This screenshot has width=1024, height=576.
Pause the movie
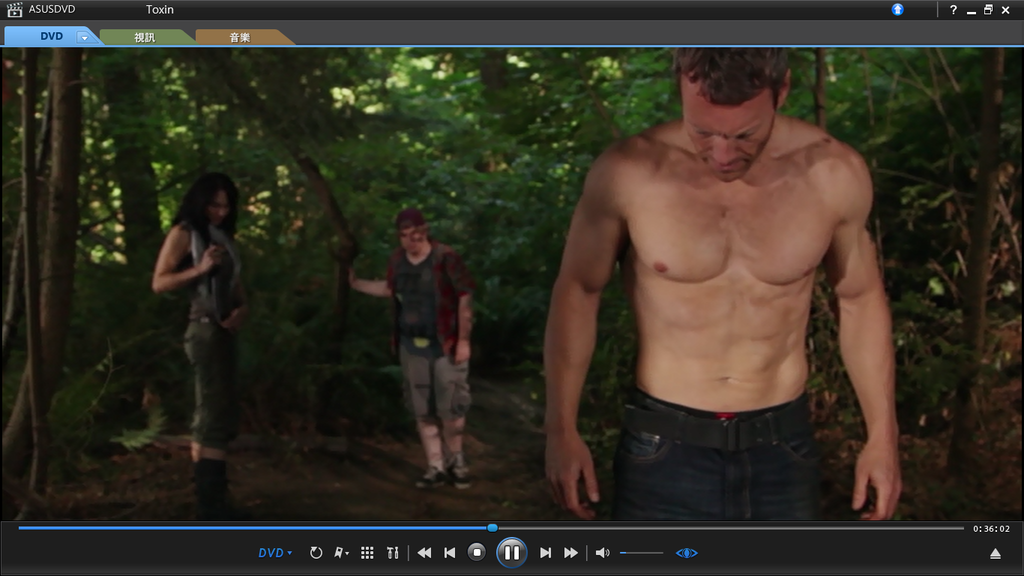(x=511, y=553)
